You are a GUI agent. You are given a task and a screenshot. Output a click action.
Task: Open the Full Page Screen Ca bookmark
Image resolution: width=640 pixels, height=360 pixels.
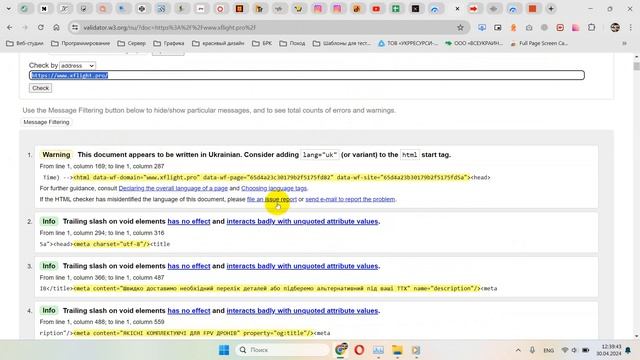click(x=539, y=43)
